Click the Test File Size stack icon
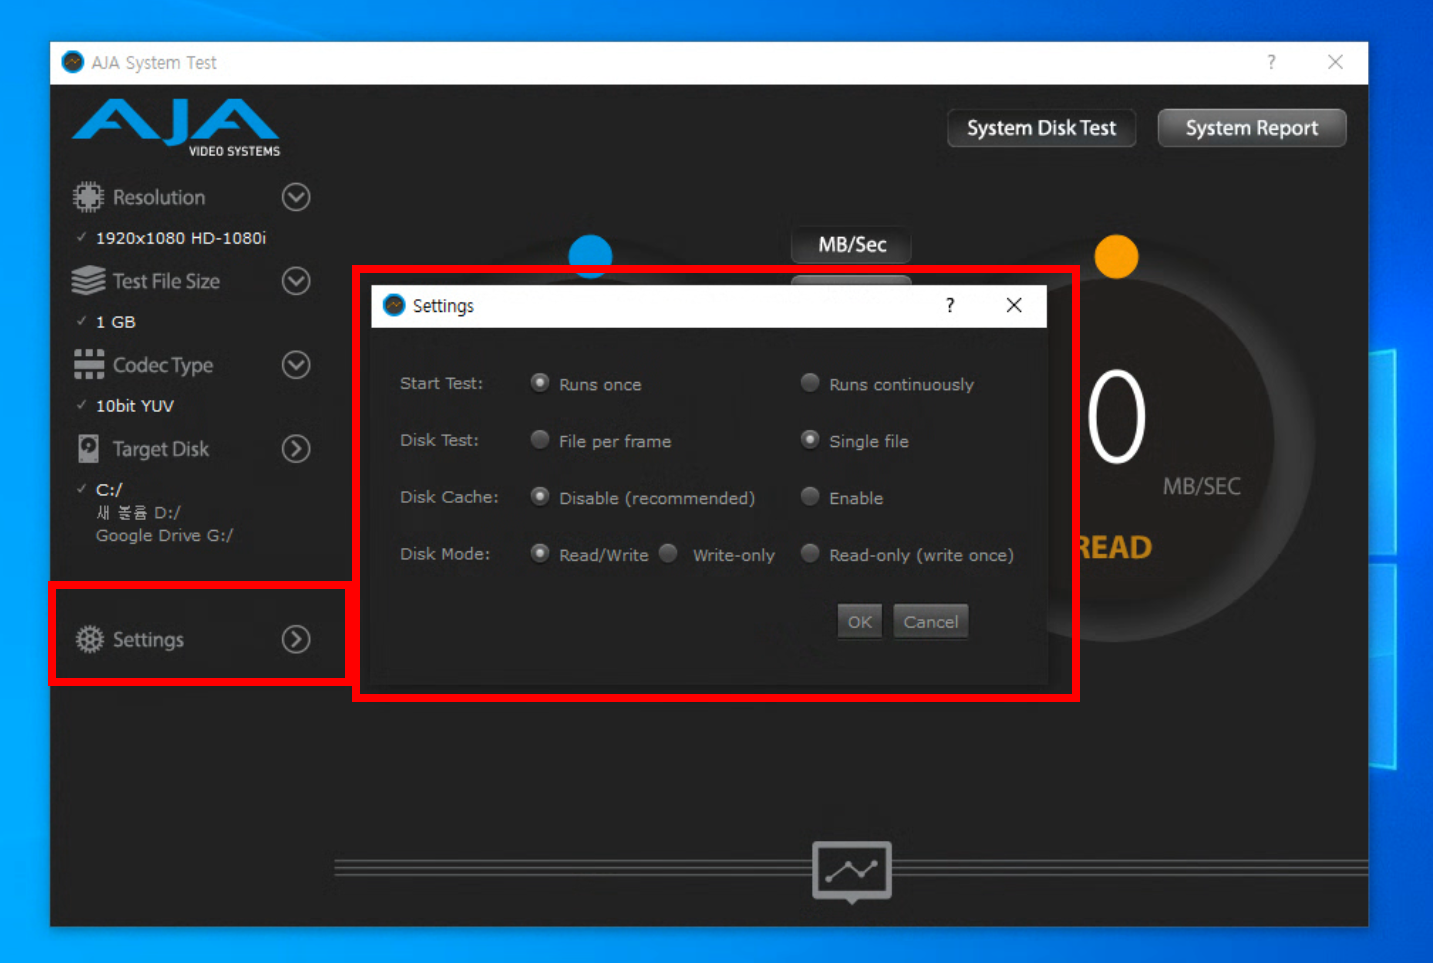This screenshot has height=963, width=1433. (88, 281)
